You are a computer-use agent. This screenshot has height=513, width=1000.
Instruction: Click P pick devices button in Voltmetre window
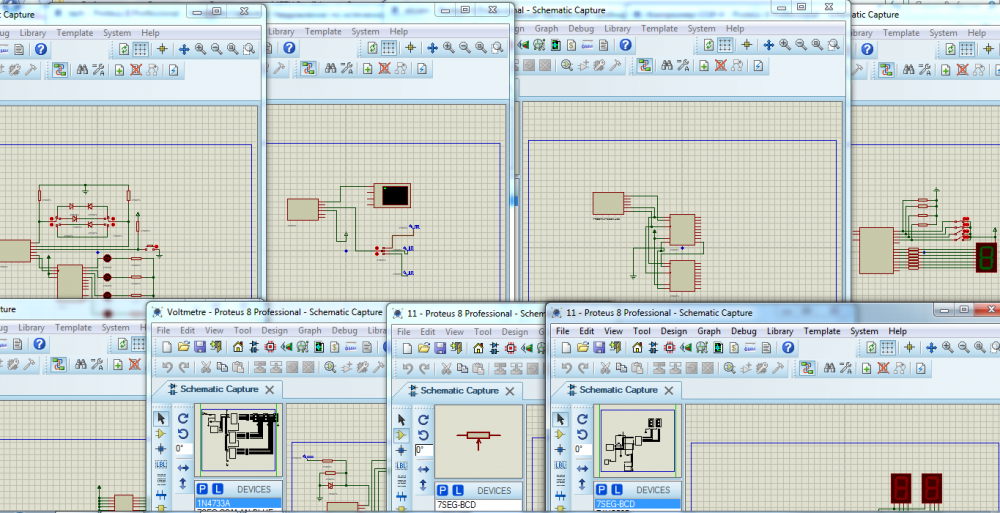coord(203,490)
